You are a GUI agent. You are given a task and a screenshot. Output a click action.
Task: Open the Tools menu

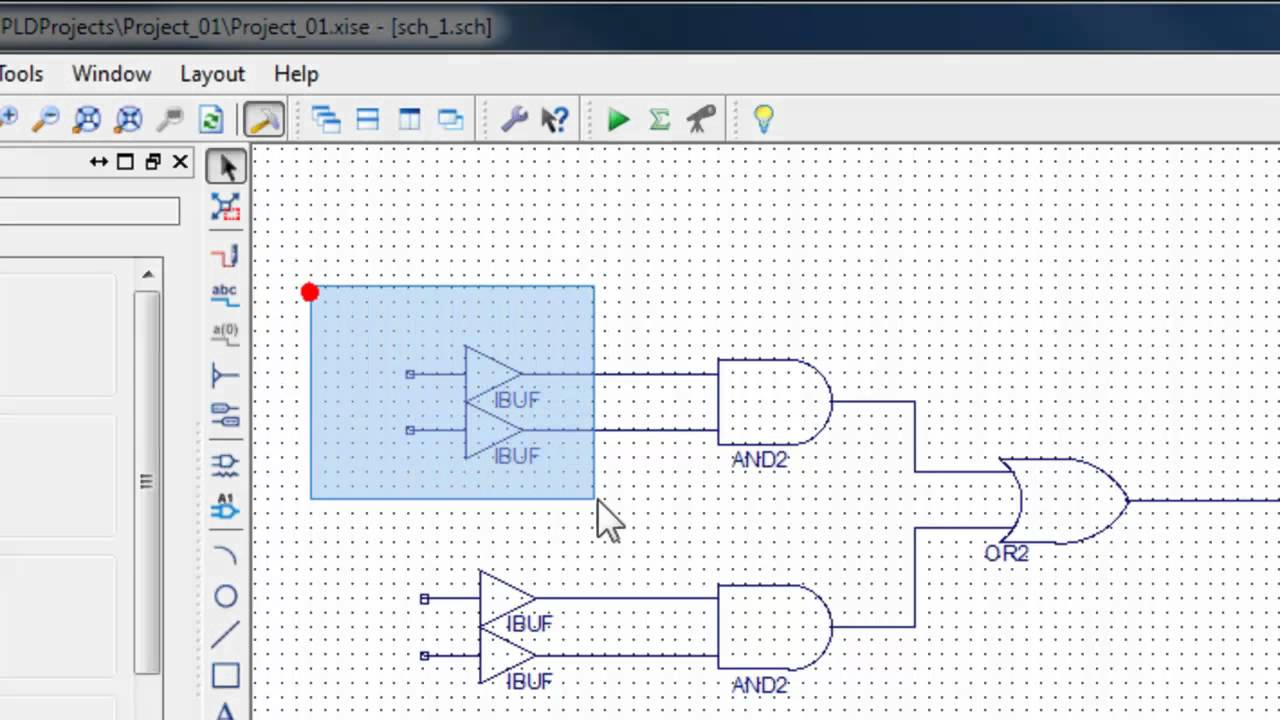click(x=21, y=74)
